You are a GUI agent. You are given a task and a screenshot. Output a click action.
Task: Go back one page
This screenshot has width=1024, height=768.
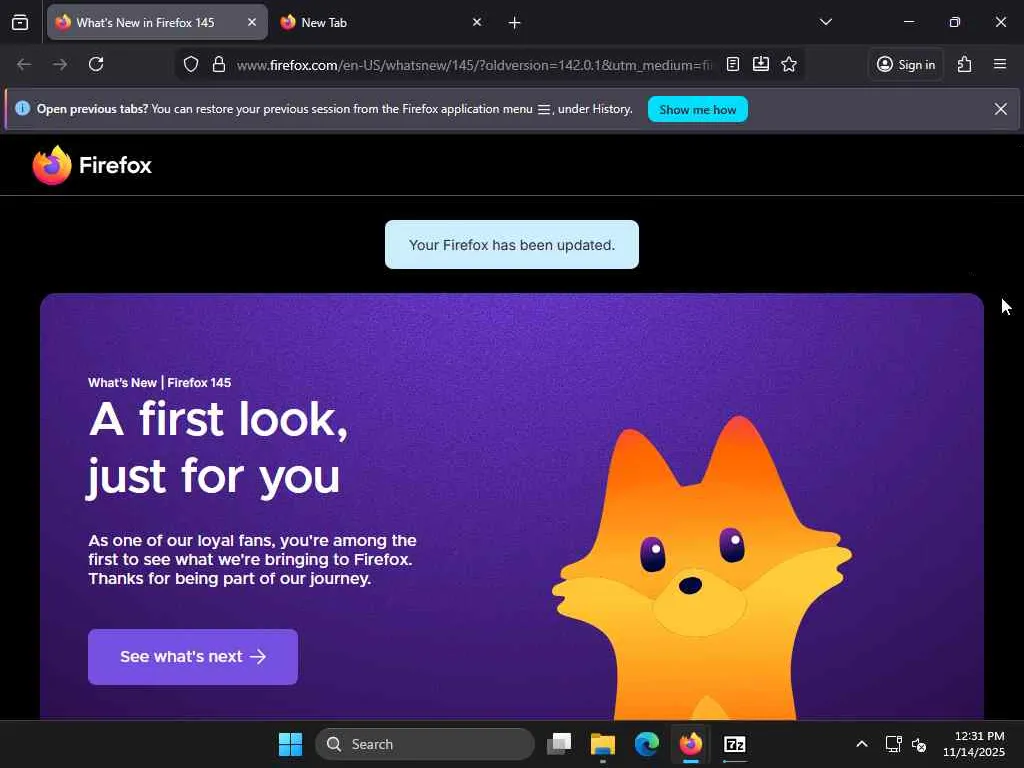[x=24, y=64]
